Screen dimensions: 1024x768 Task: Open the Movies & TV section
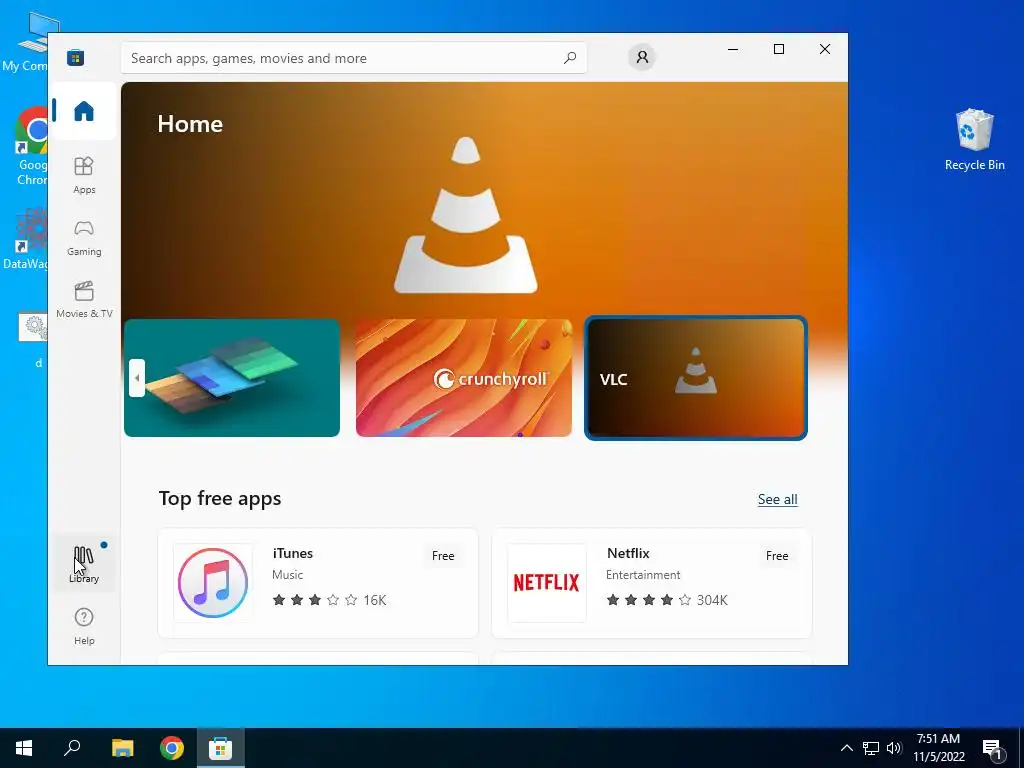tap(84, 299)
